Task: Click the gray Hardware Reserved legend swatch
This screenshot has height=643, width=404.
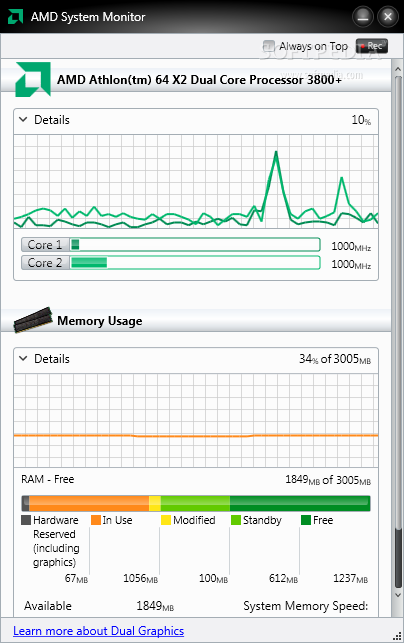Action: point(26,520)
